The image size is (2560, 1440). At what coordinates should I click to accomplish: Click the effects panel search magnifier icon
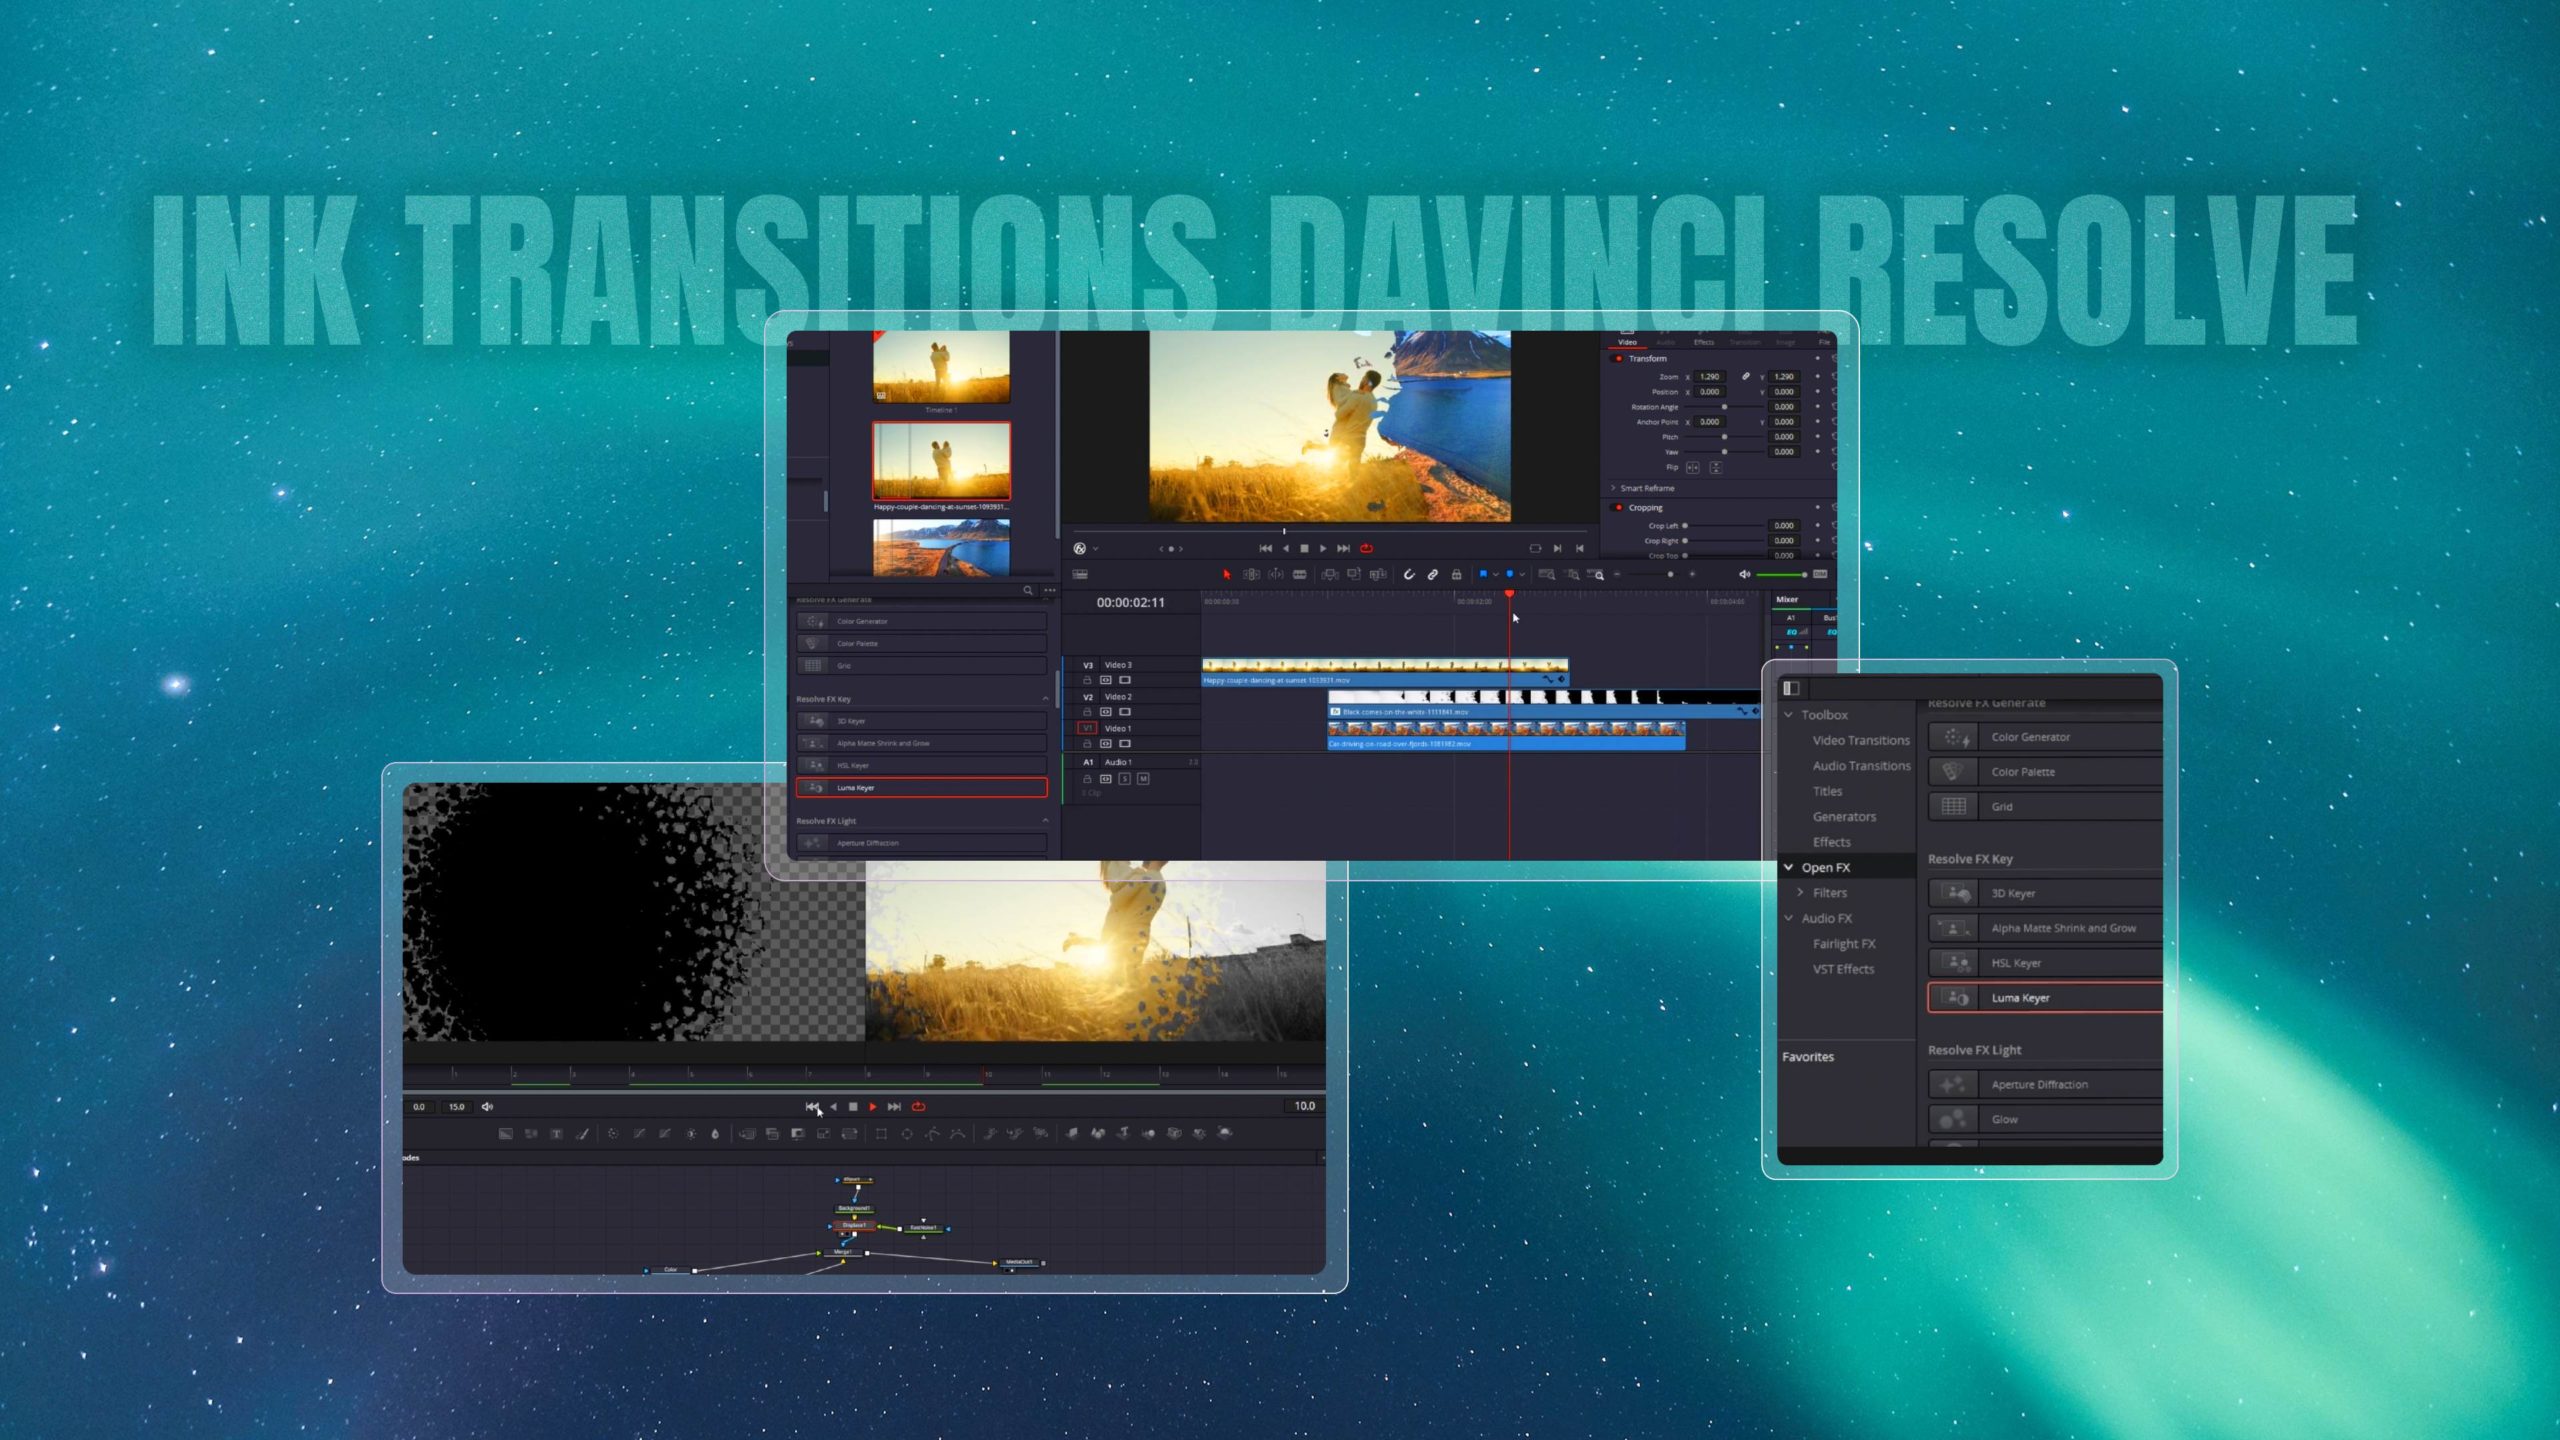click(1027, 590)
